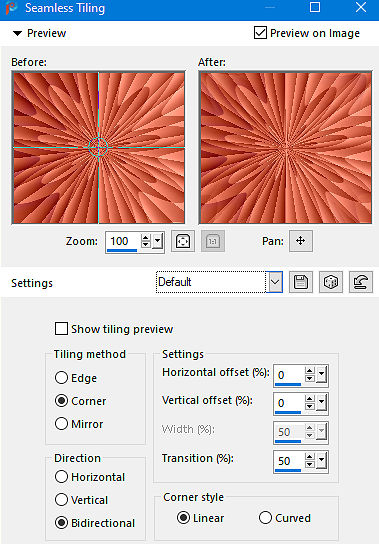Select Horizontal direction option
The width and height of the screenshot is (379, 544).
[61, 477]
